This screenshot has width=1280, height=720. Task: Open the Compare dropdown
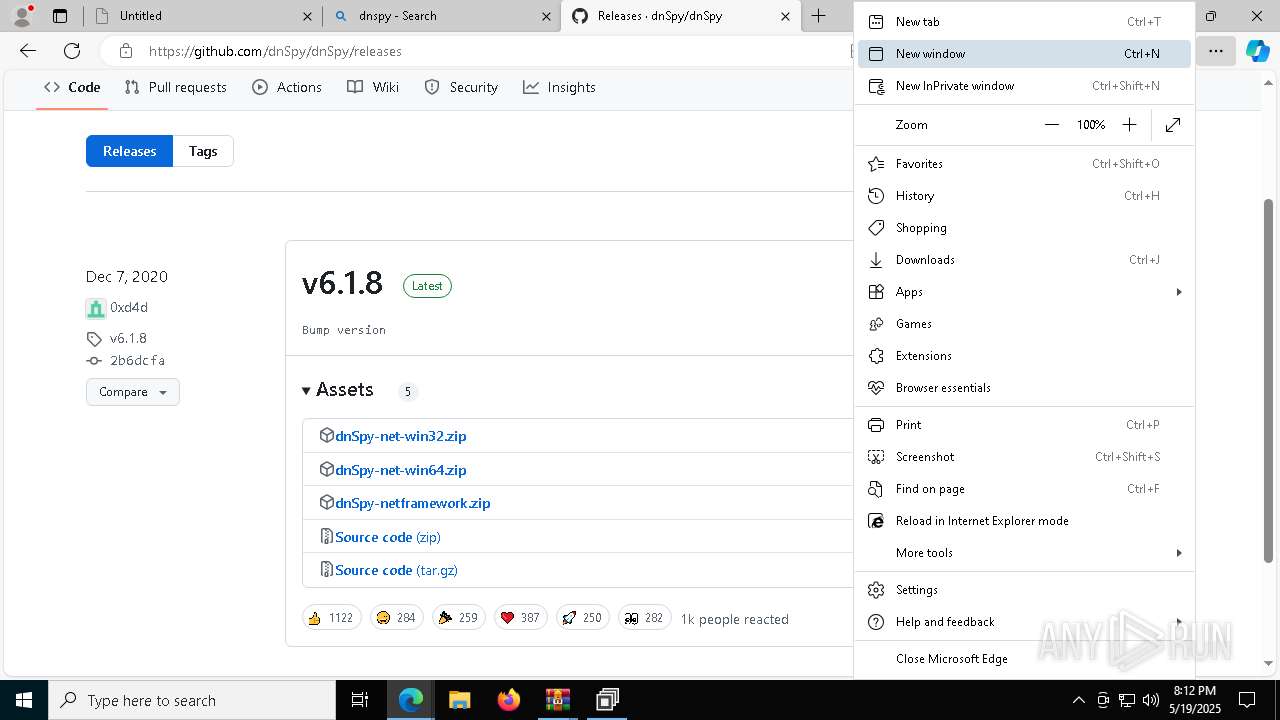tap(133, 392)
